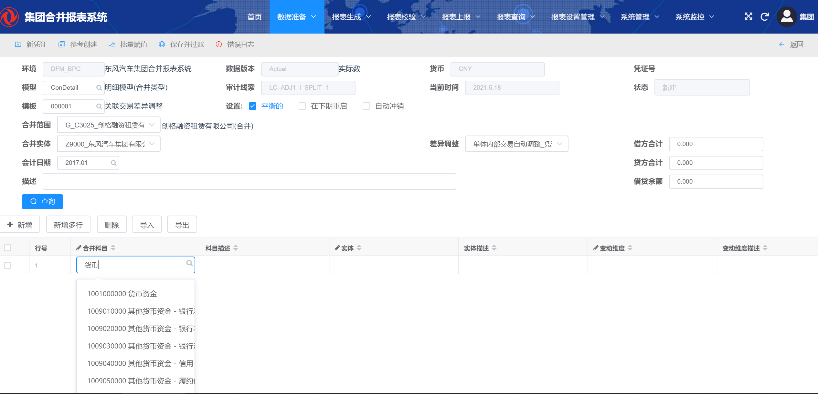
Task: Click the 新增多行 button
Action: click(x=68, y=225)
